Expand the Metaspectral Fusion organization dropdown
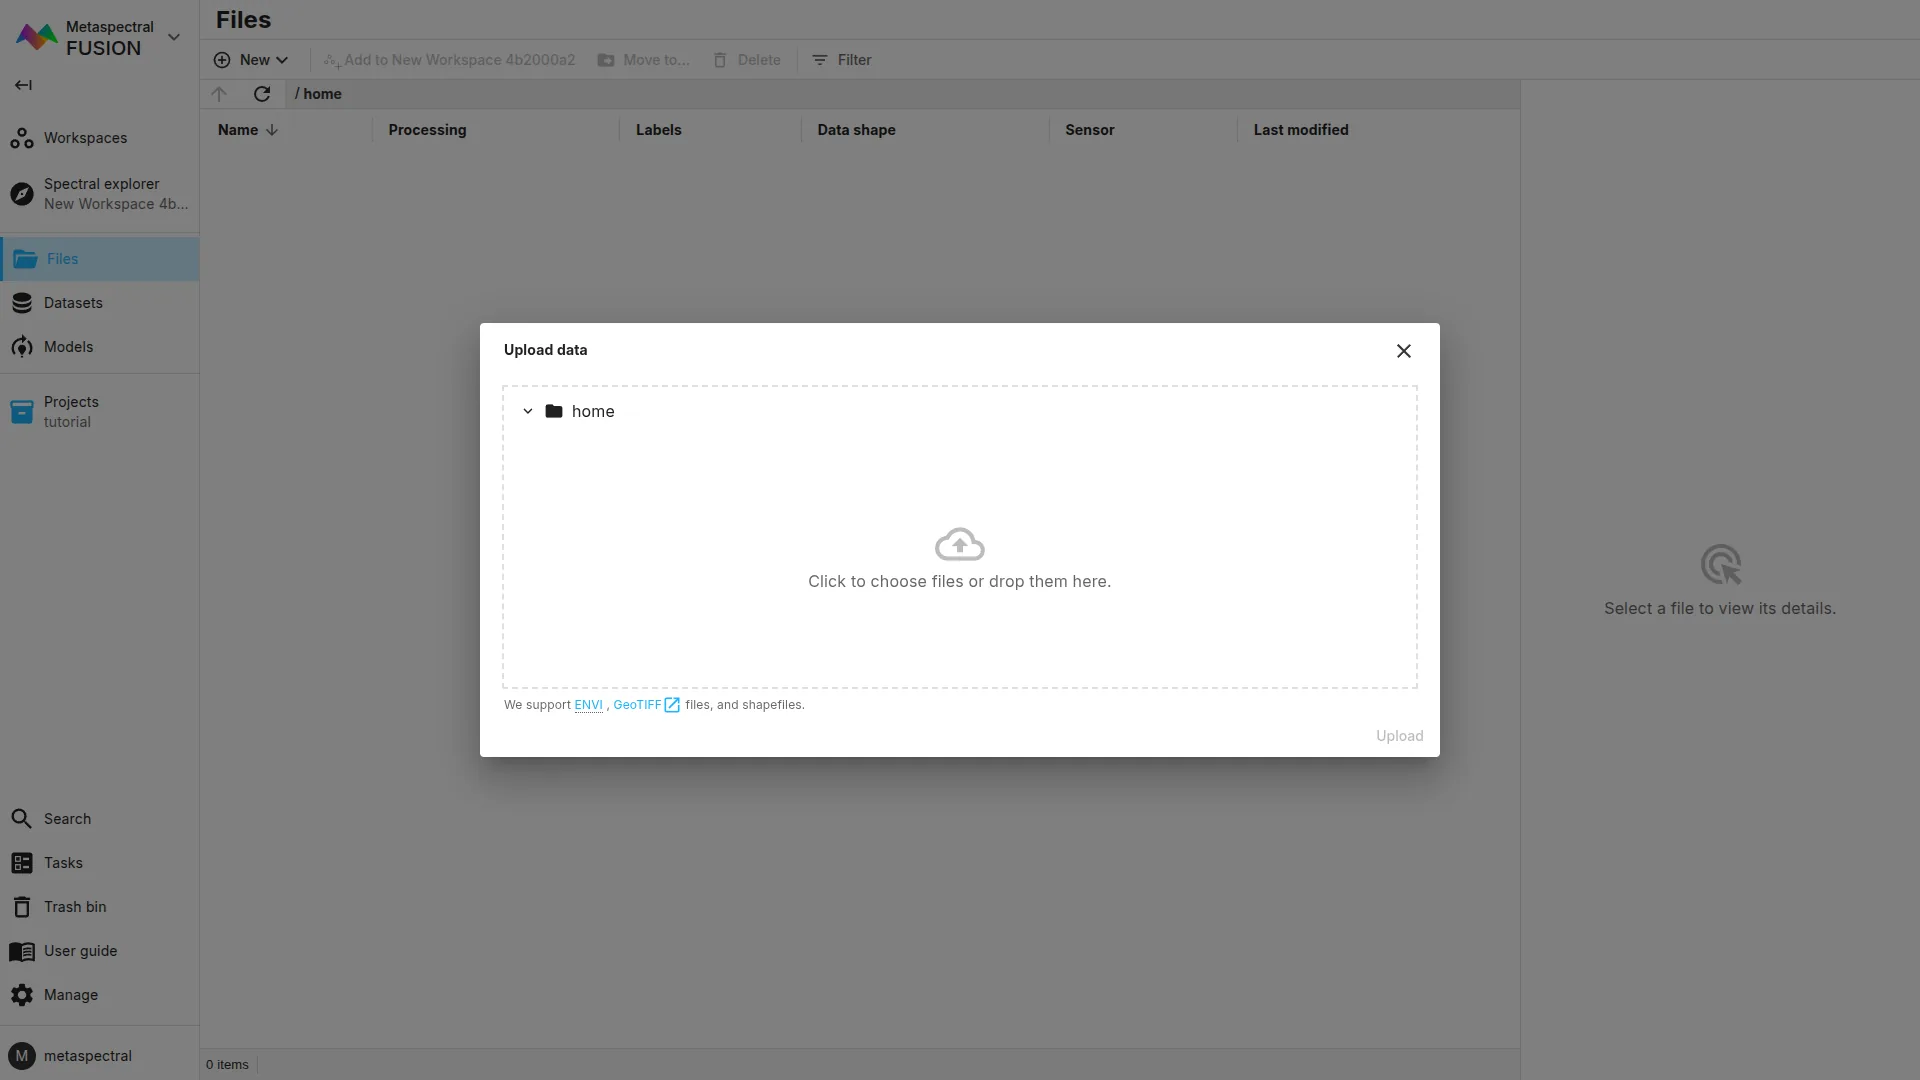Image resolution: width=1920 pixels, height=1080 pixels. (174, 37)
